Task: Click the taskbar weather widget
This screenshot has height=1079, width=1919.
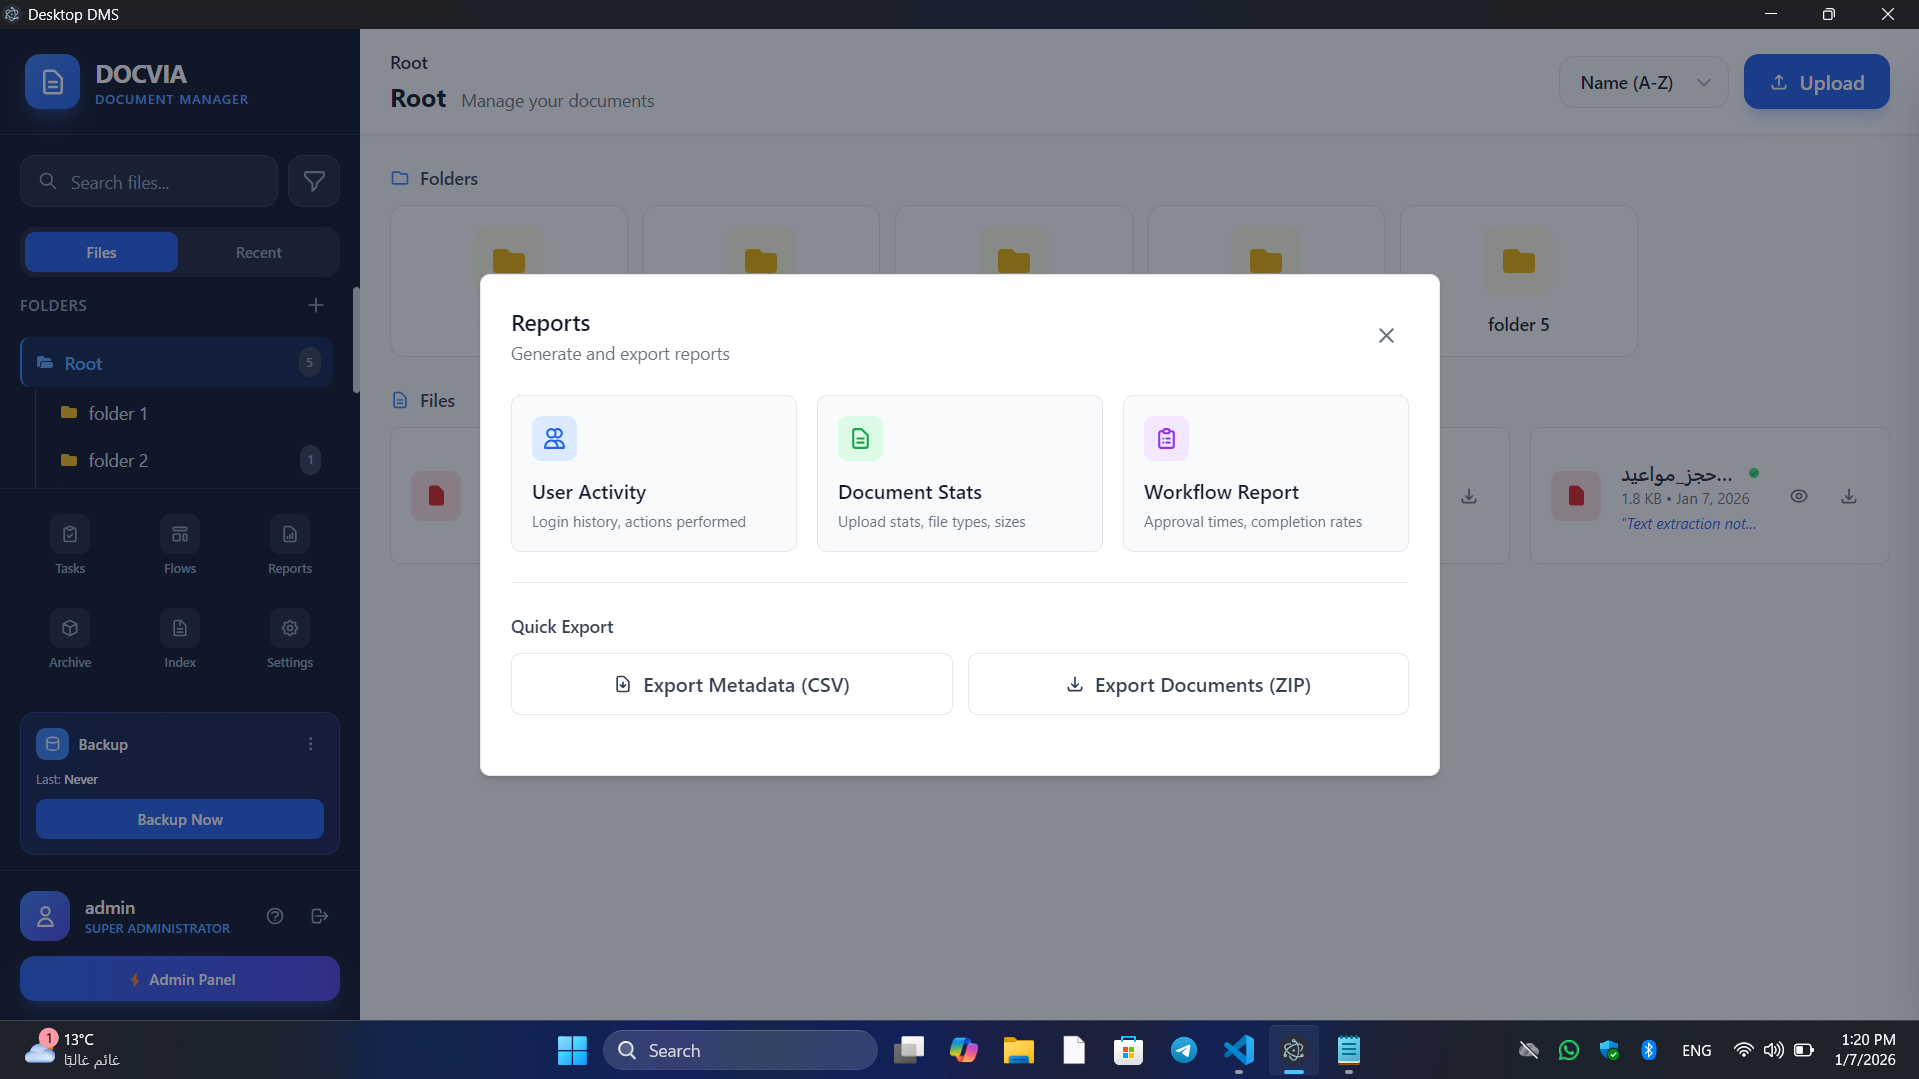Action: click(72, 1049)
